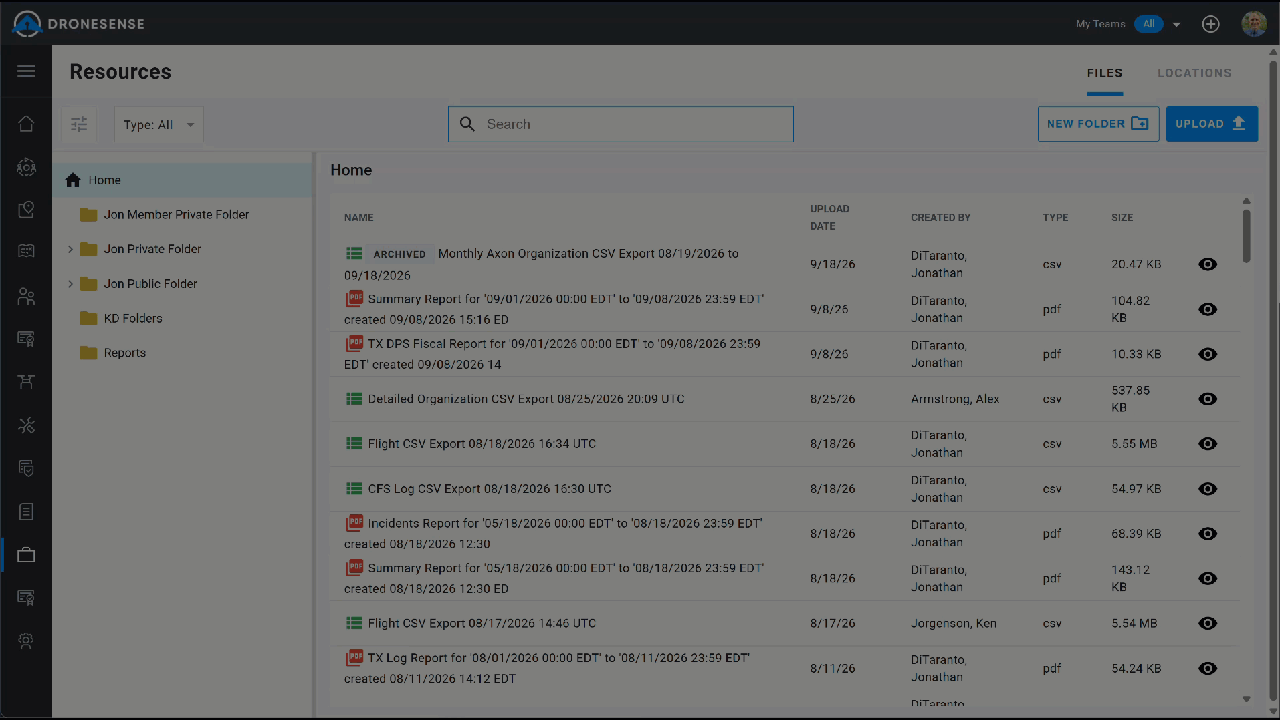Click the NEW FOLDER button
The image size is (1280, 720).
(1098, 124)
